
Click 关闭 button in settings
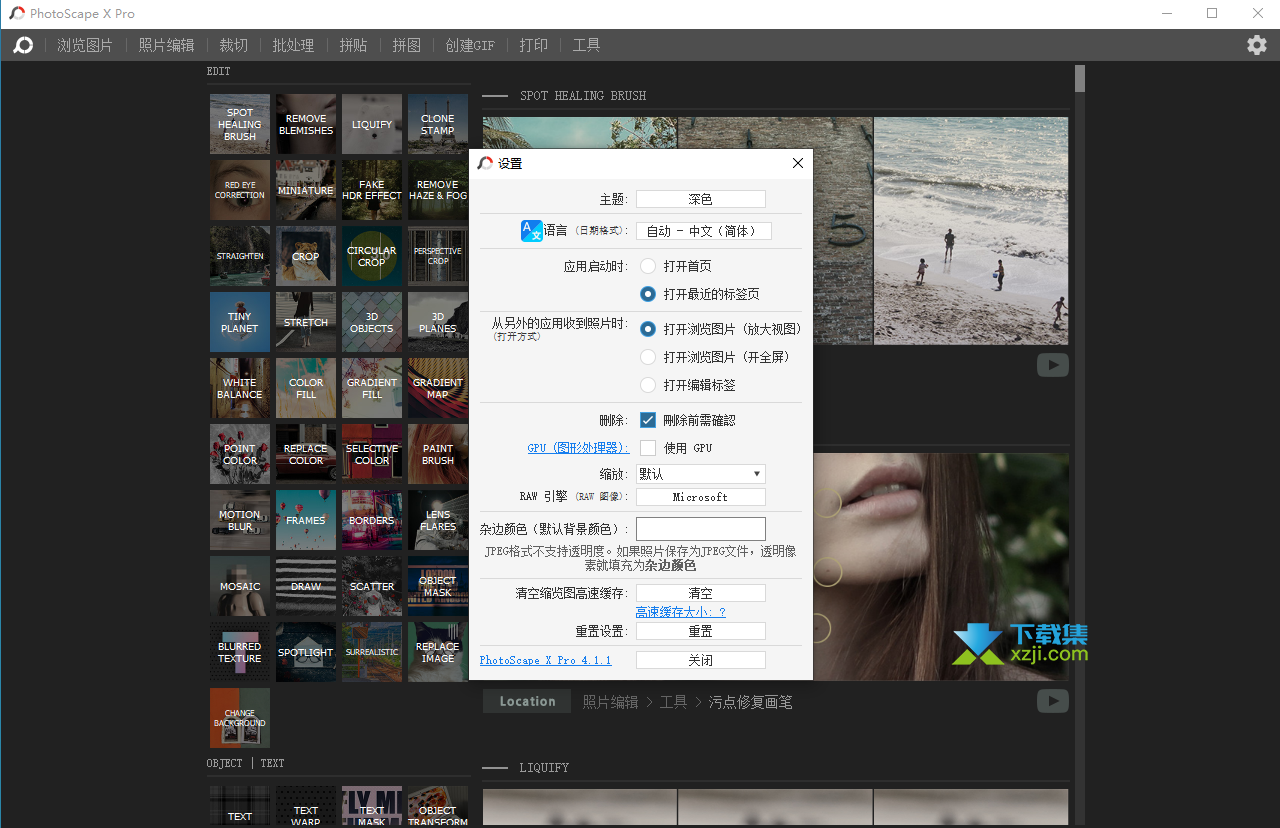click(x=701, y=660)
